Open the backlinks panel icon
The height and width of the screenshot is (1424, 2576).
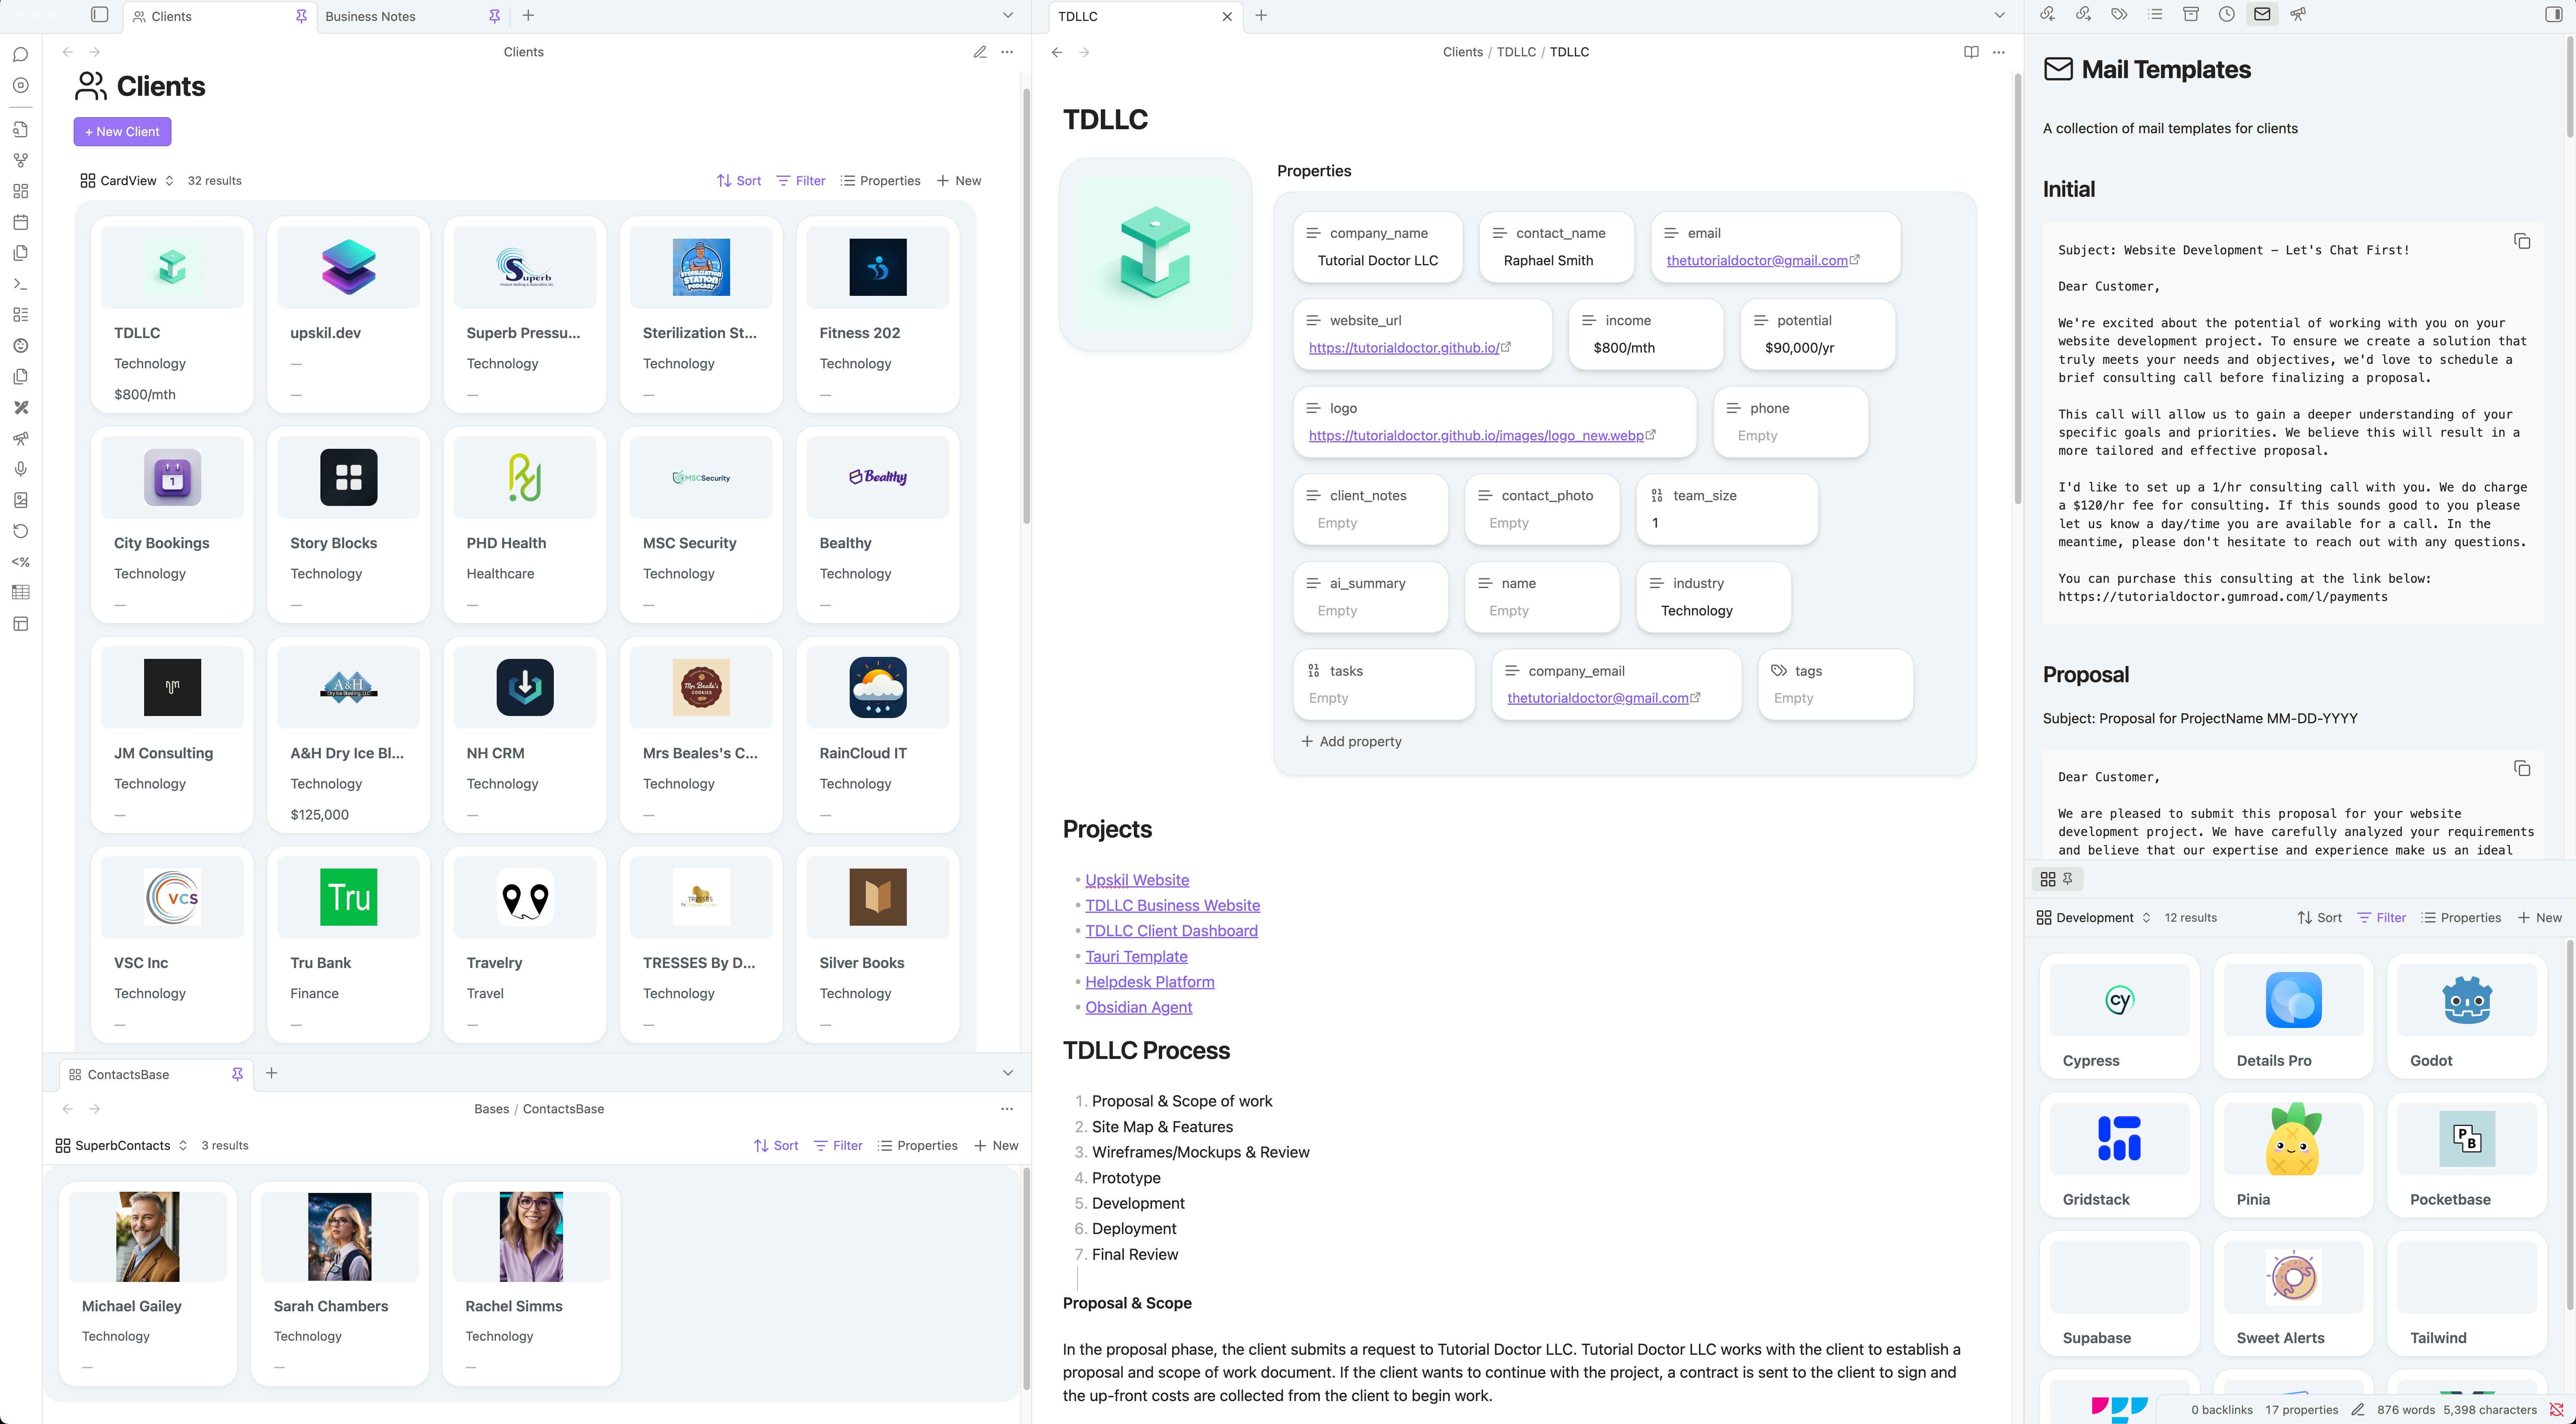[2047, 14]
